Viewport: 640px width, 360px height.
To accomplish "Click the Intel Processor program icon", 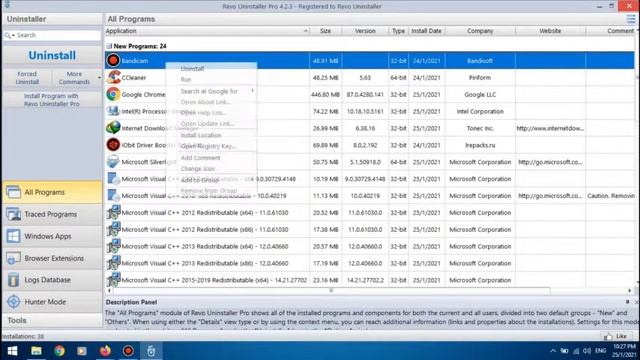I will 113,111.
